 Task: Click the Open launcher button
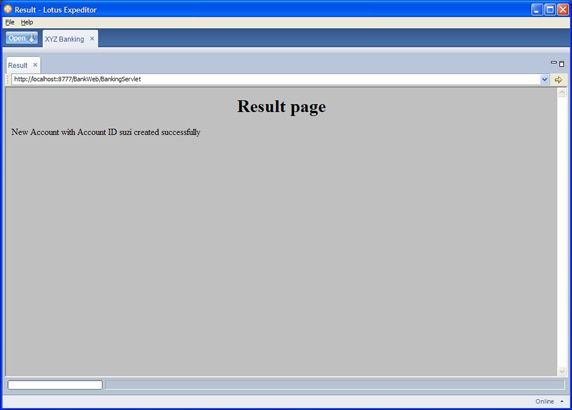point(22,38)
